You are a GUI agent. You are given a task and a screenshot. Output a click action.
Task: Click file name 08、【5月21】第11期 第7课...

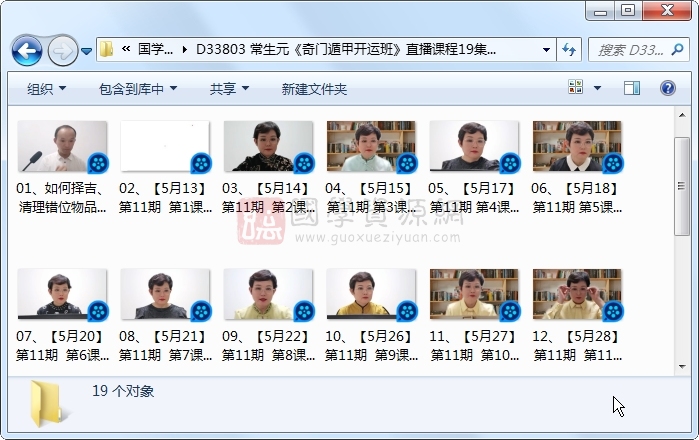(165, 345)
